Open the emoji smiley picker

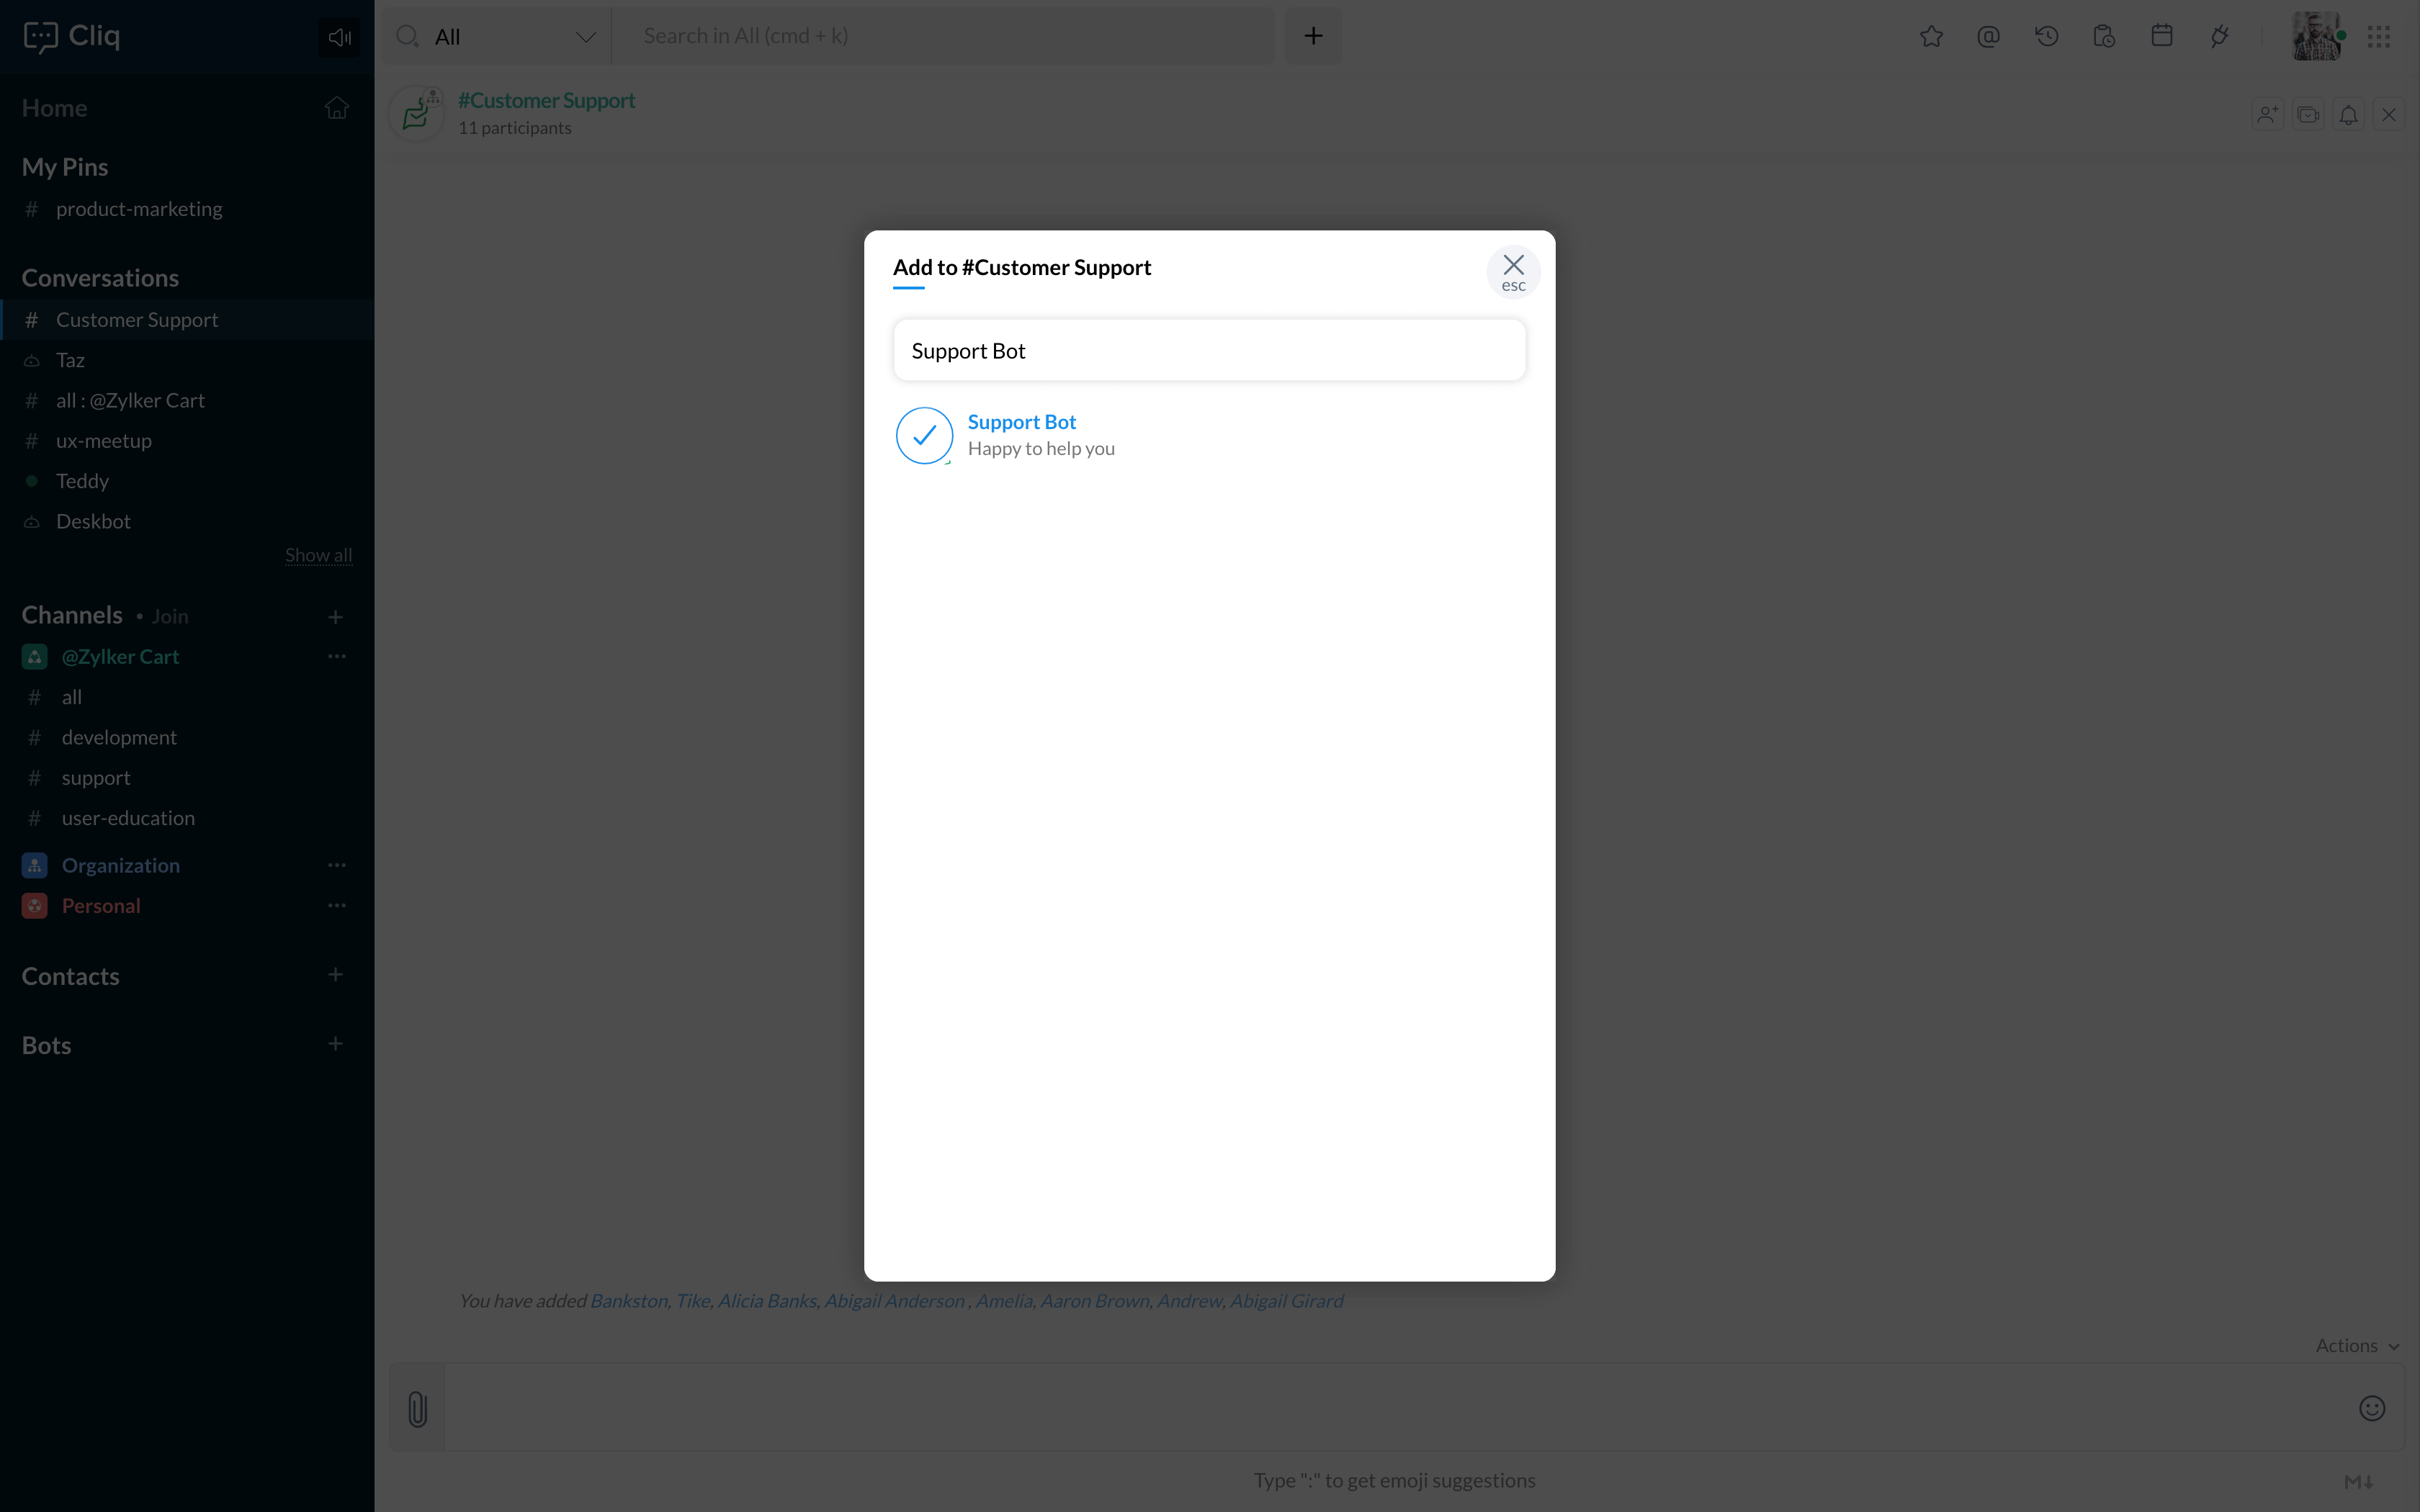[x=2371, y=1408]
